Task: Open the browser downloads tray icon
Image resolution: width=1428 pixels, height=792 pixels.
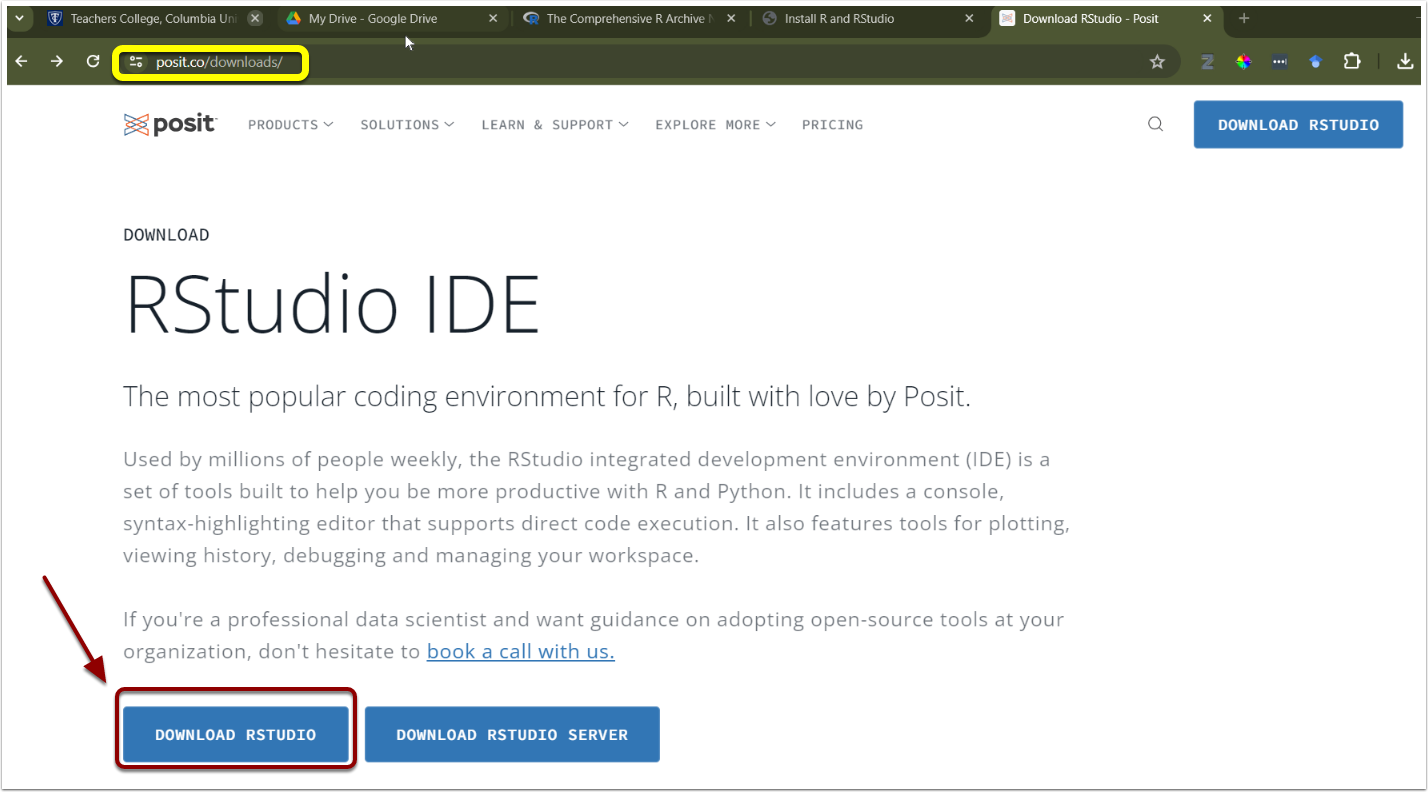Action: coord(1404,62)
